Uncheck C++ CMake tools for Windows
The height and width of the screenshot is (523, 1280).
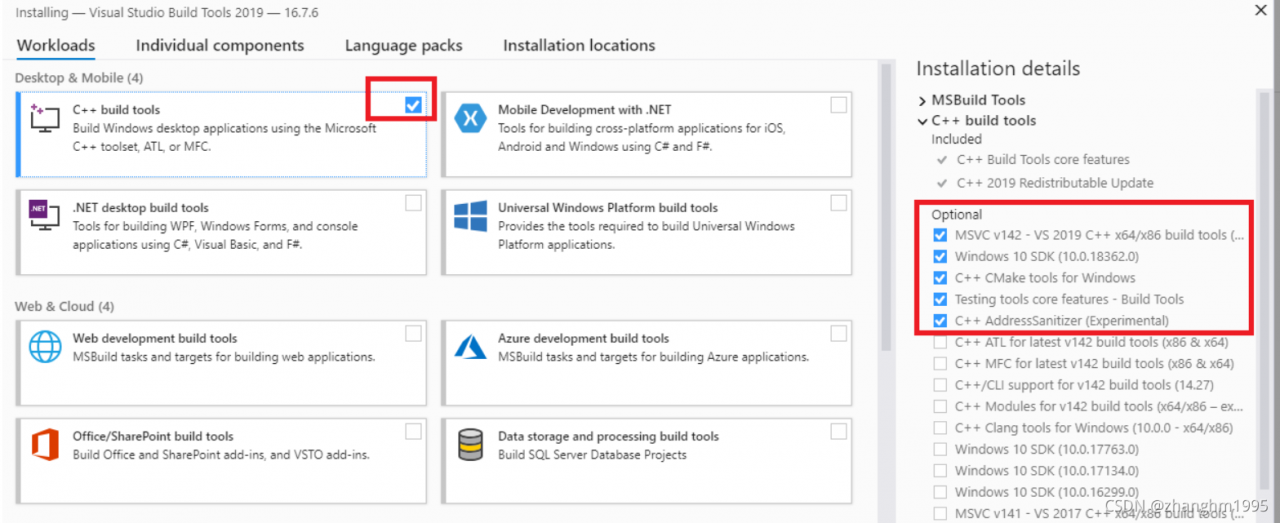[x=940, y=278]
